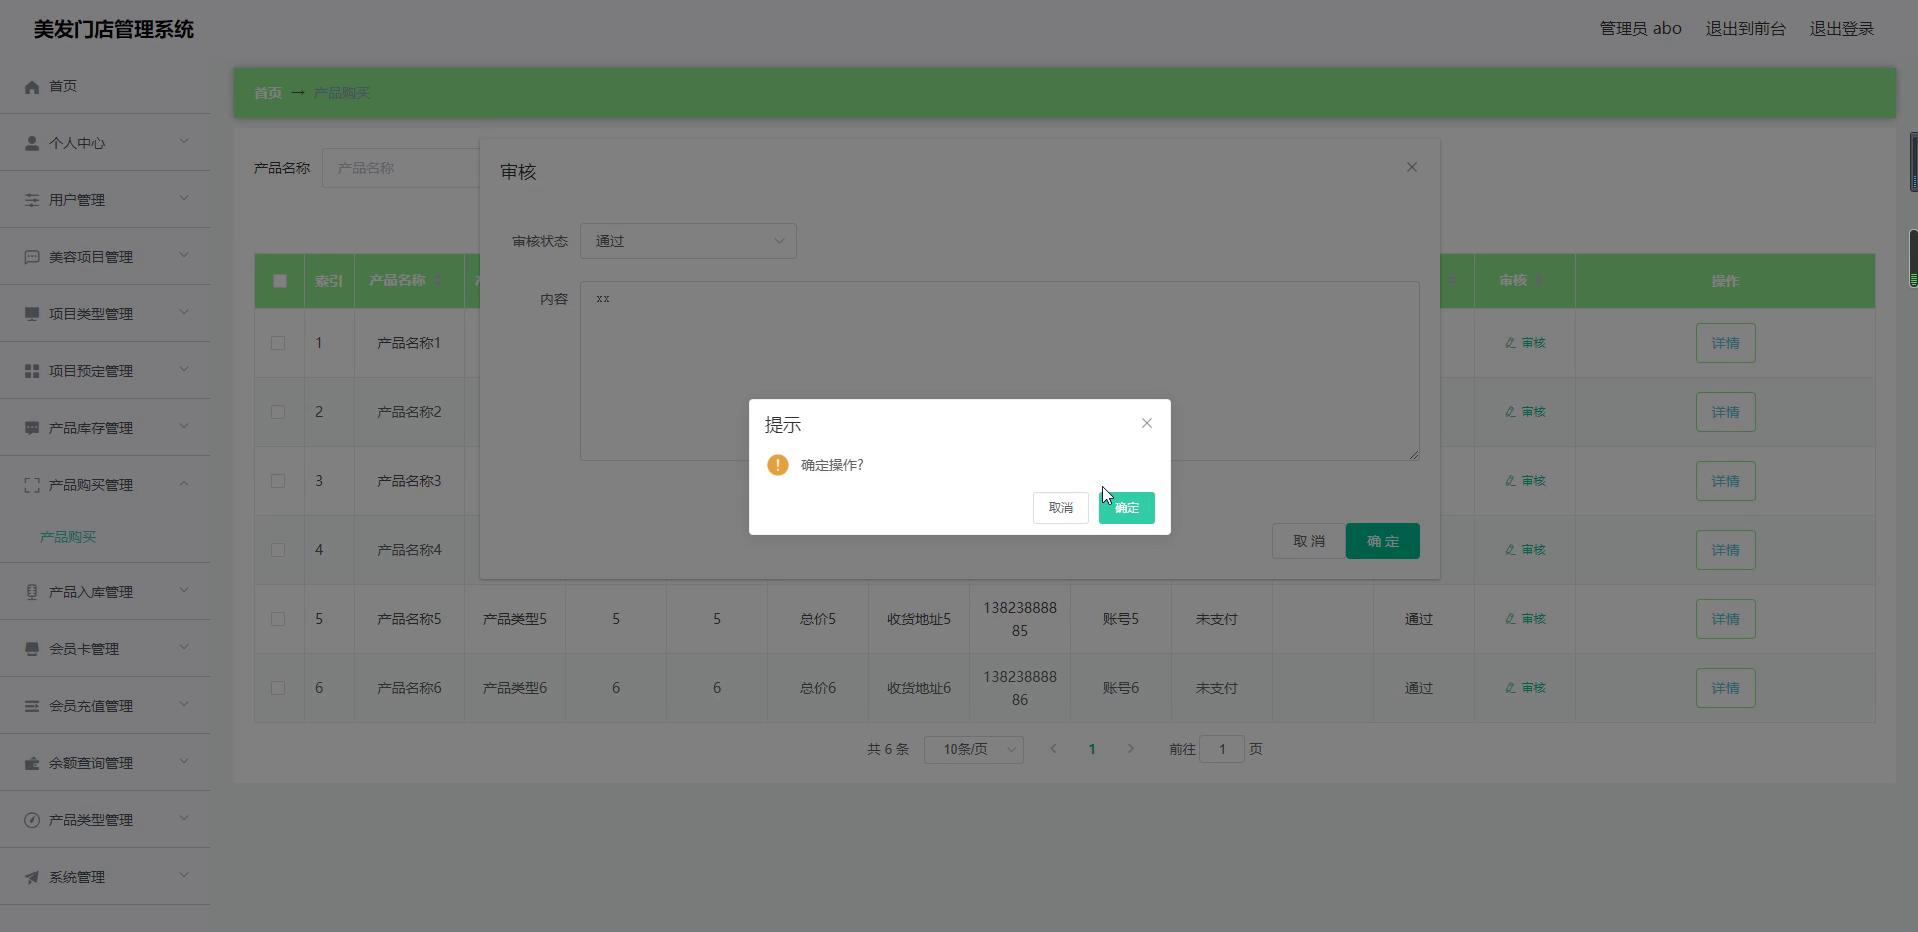Check the checkbox for row 6
Image resolution: width=1918 pixels, height=932 pixels.
click(x=278, y=688)
